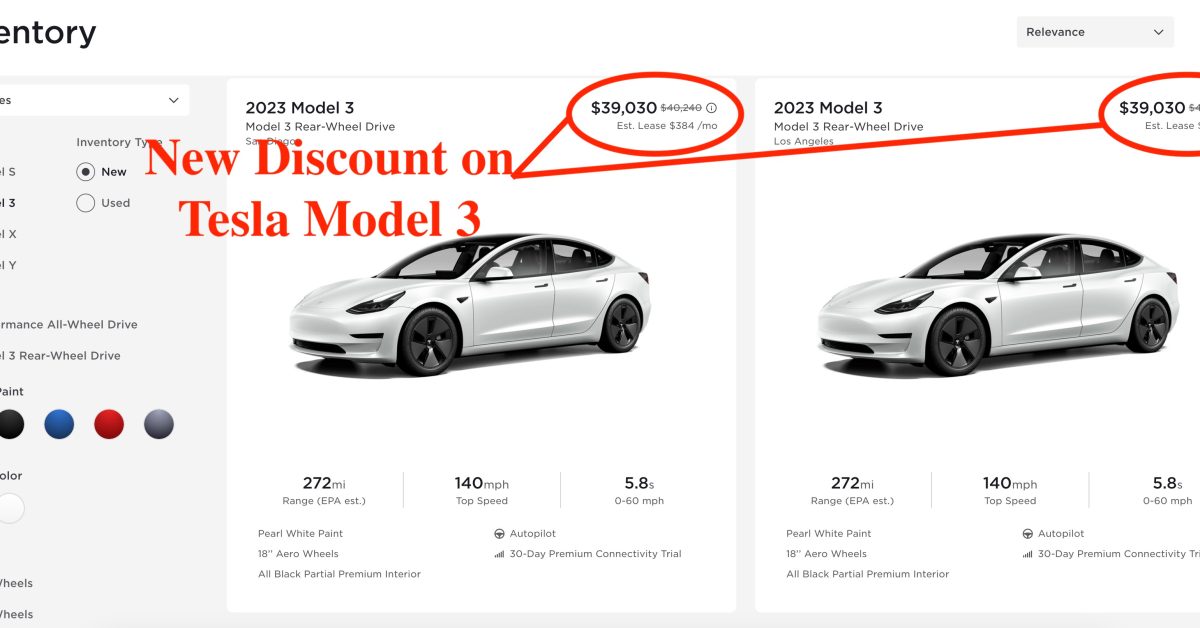Select the New inventory type radio button

point(86,171)
